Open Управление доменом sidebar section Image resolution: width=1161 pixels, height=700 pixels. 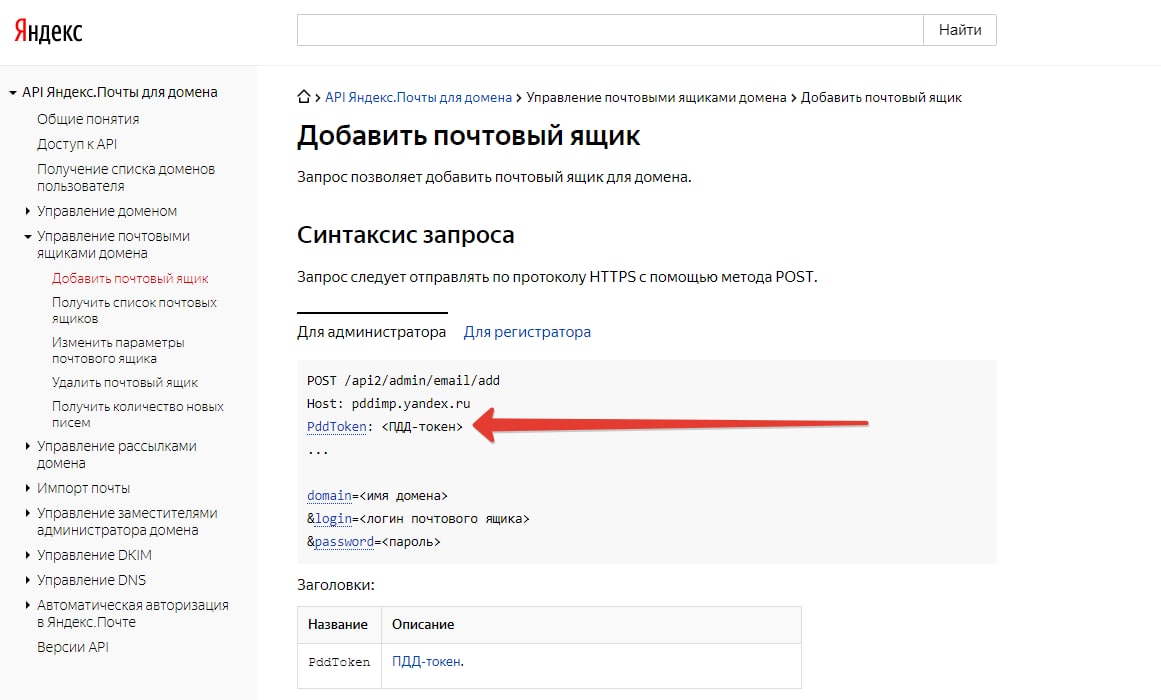[107, 211]
